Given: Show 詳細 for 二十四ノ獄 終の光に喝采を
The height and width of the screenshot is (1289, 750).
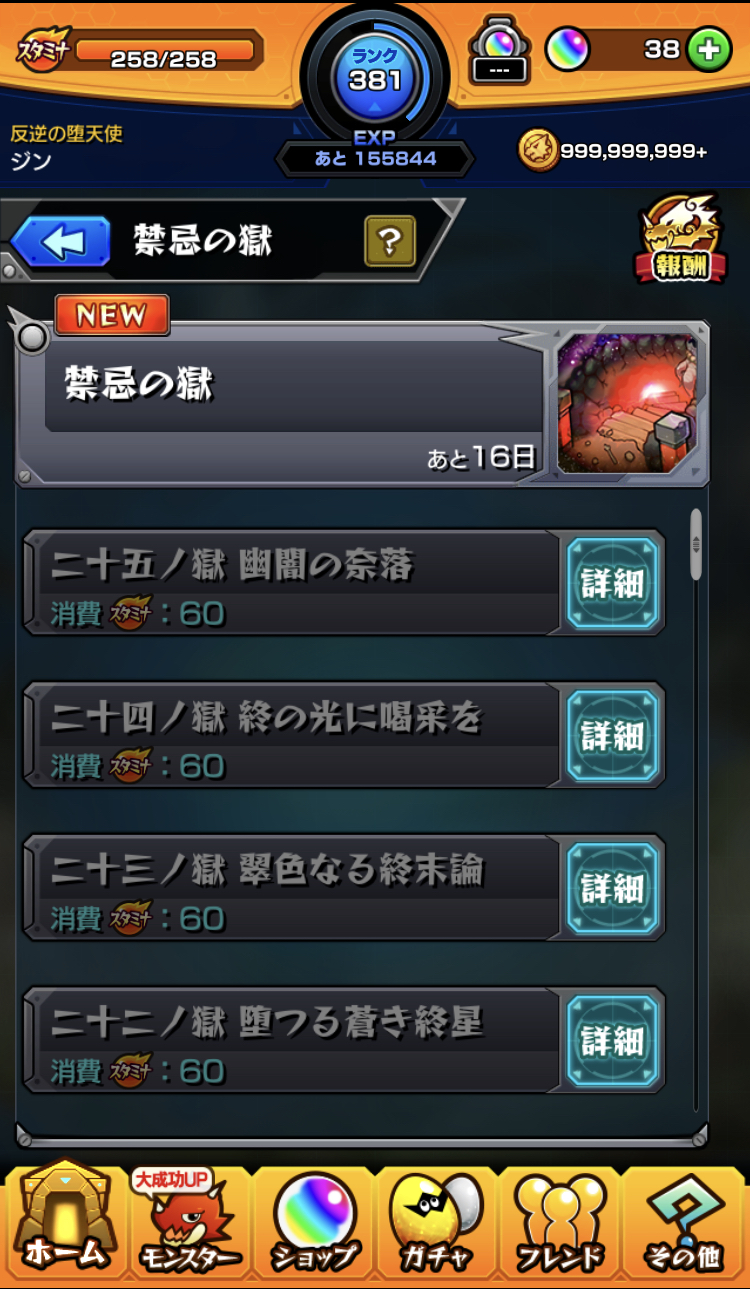Looking at the screenshot, I should point(613,735).
